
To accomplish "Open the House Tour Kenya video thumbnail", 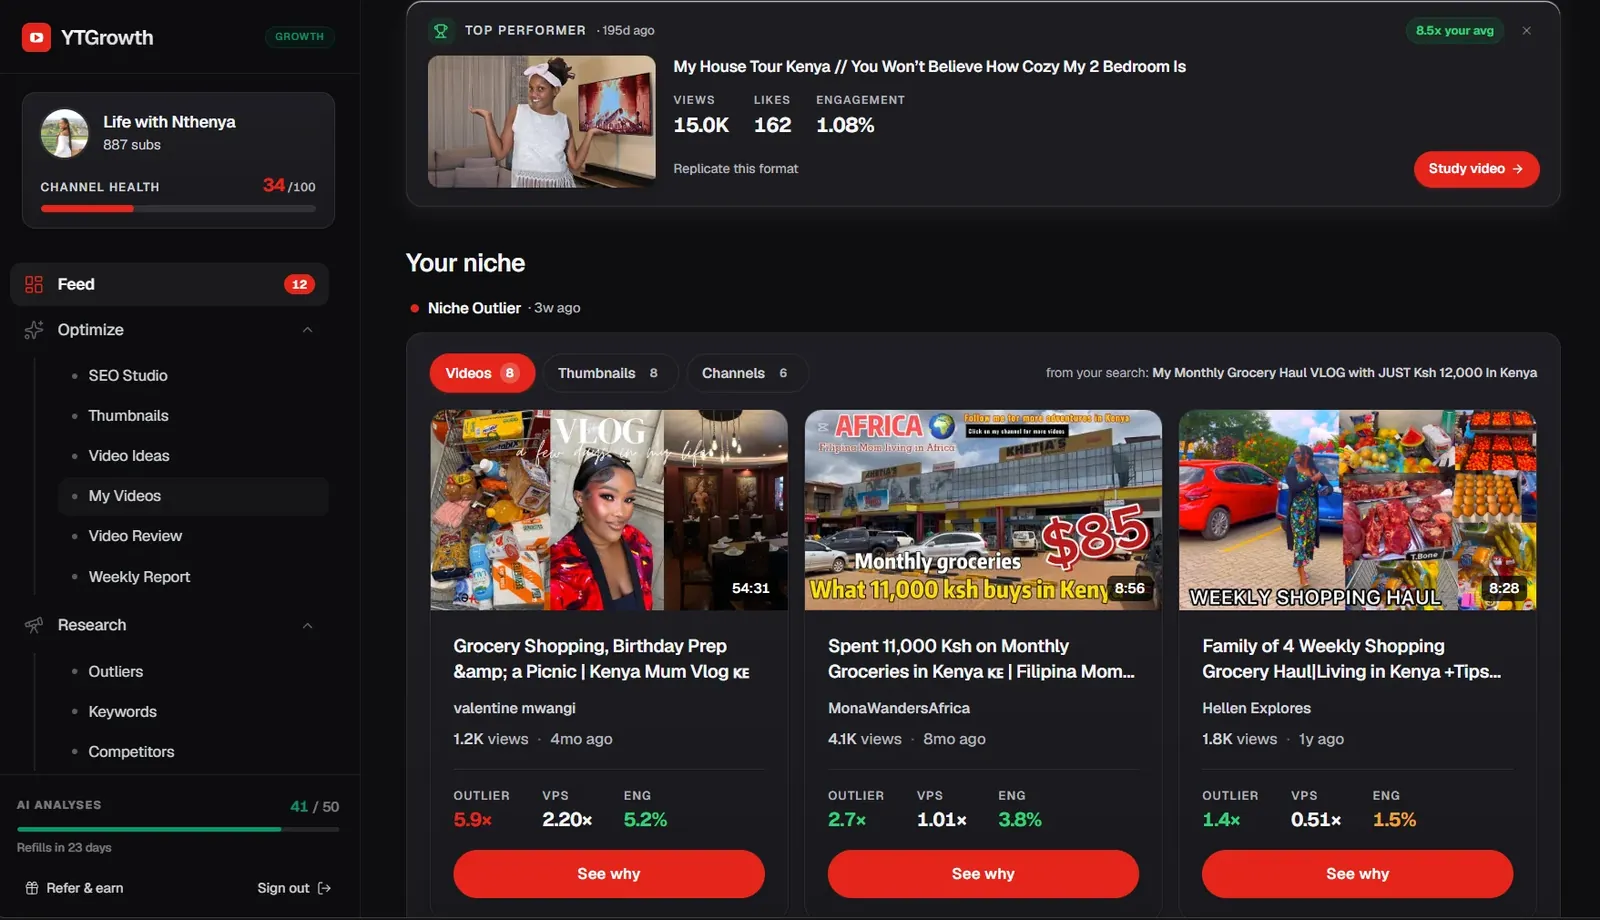I will pyautogui.click(x=542, y=122).
